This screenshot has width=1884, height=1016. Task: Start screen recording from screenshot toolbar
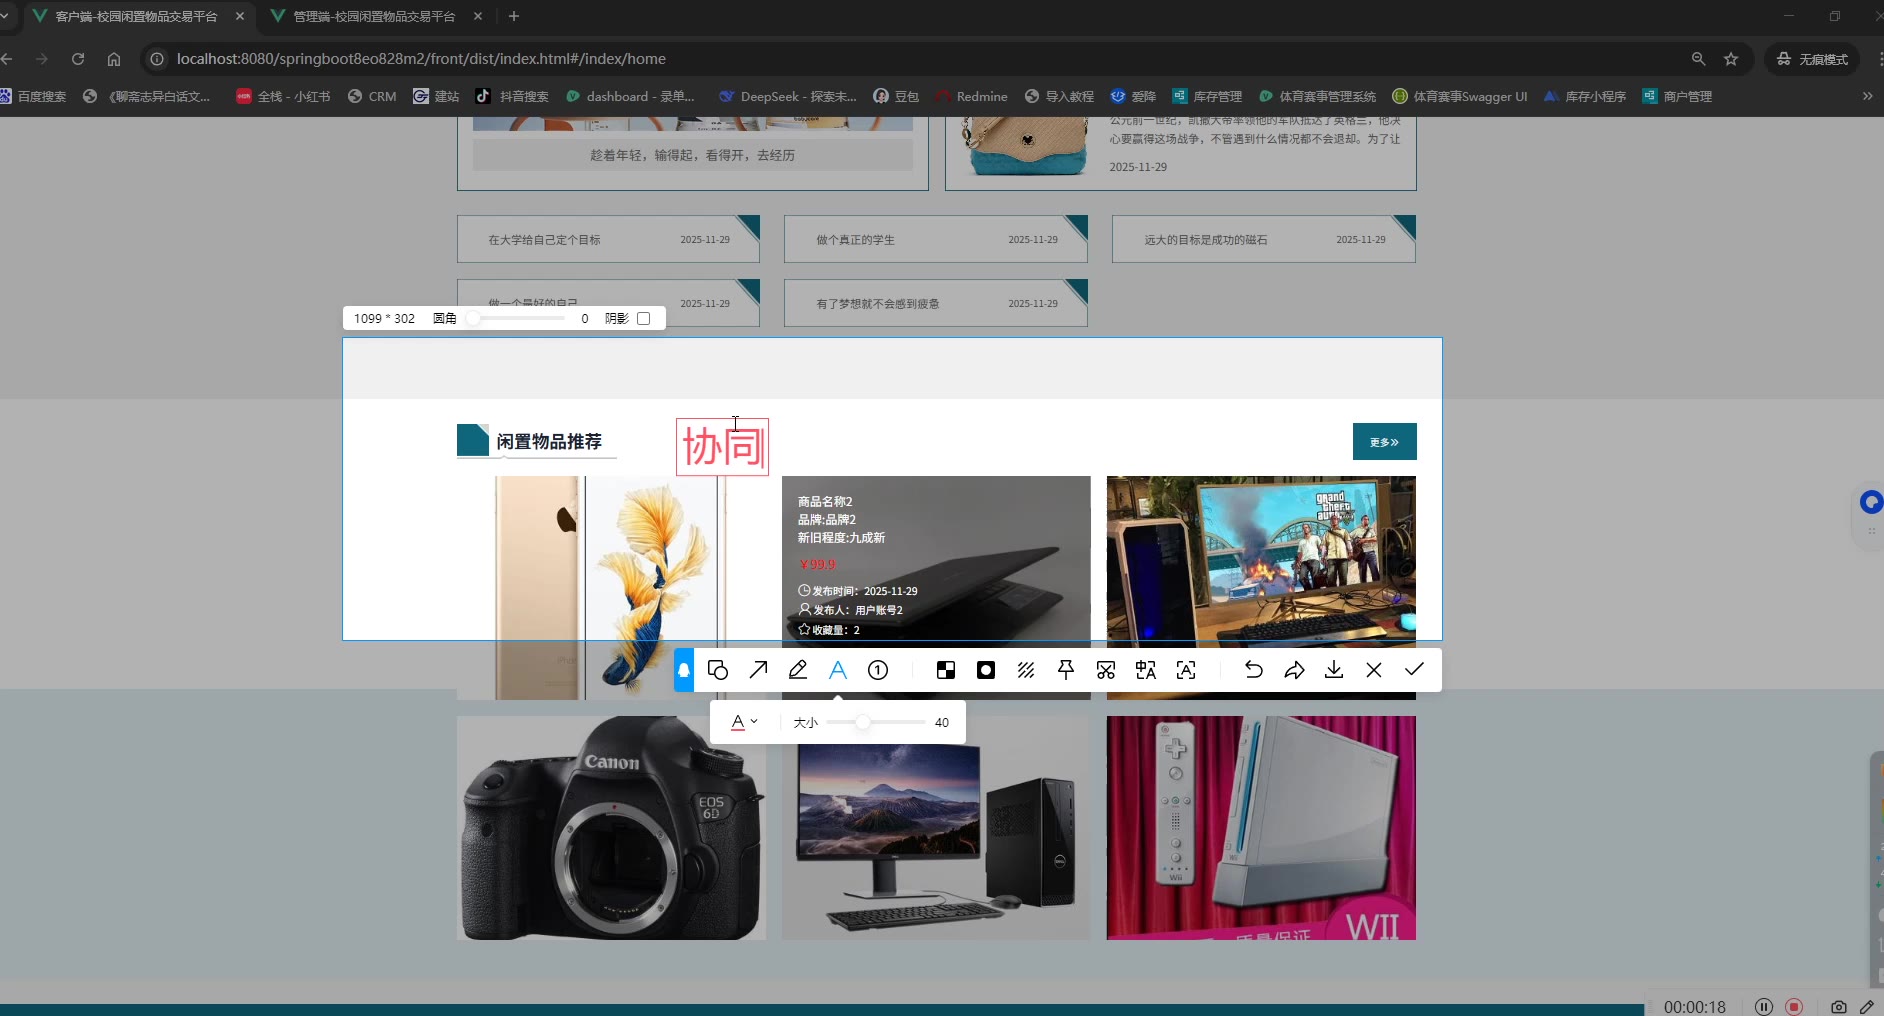[x=986, y=670]
